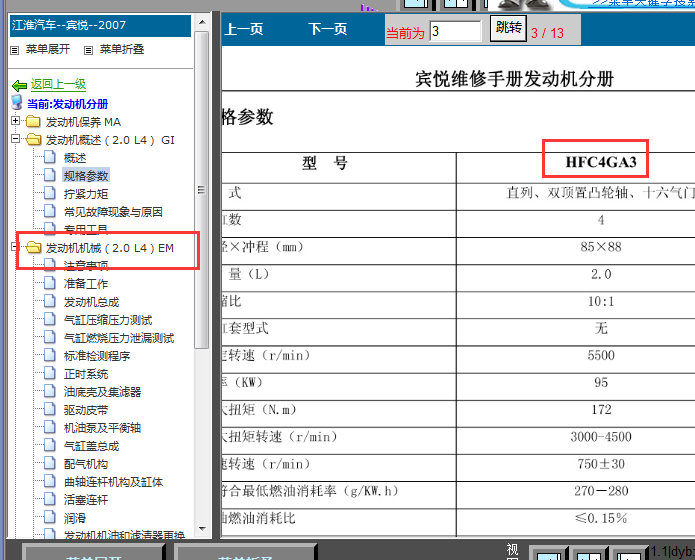
Task: Click the 85×88 bore stroke cell
Action: [x=601, y=247]
